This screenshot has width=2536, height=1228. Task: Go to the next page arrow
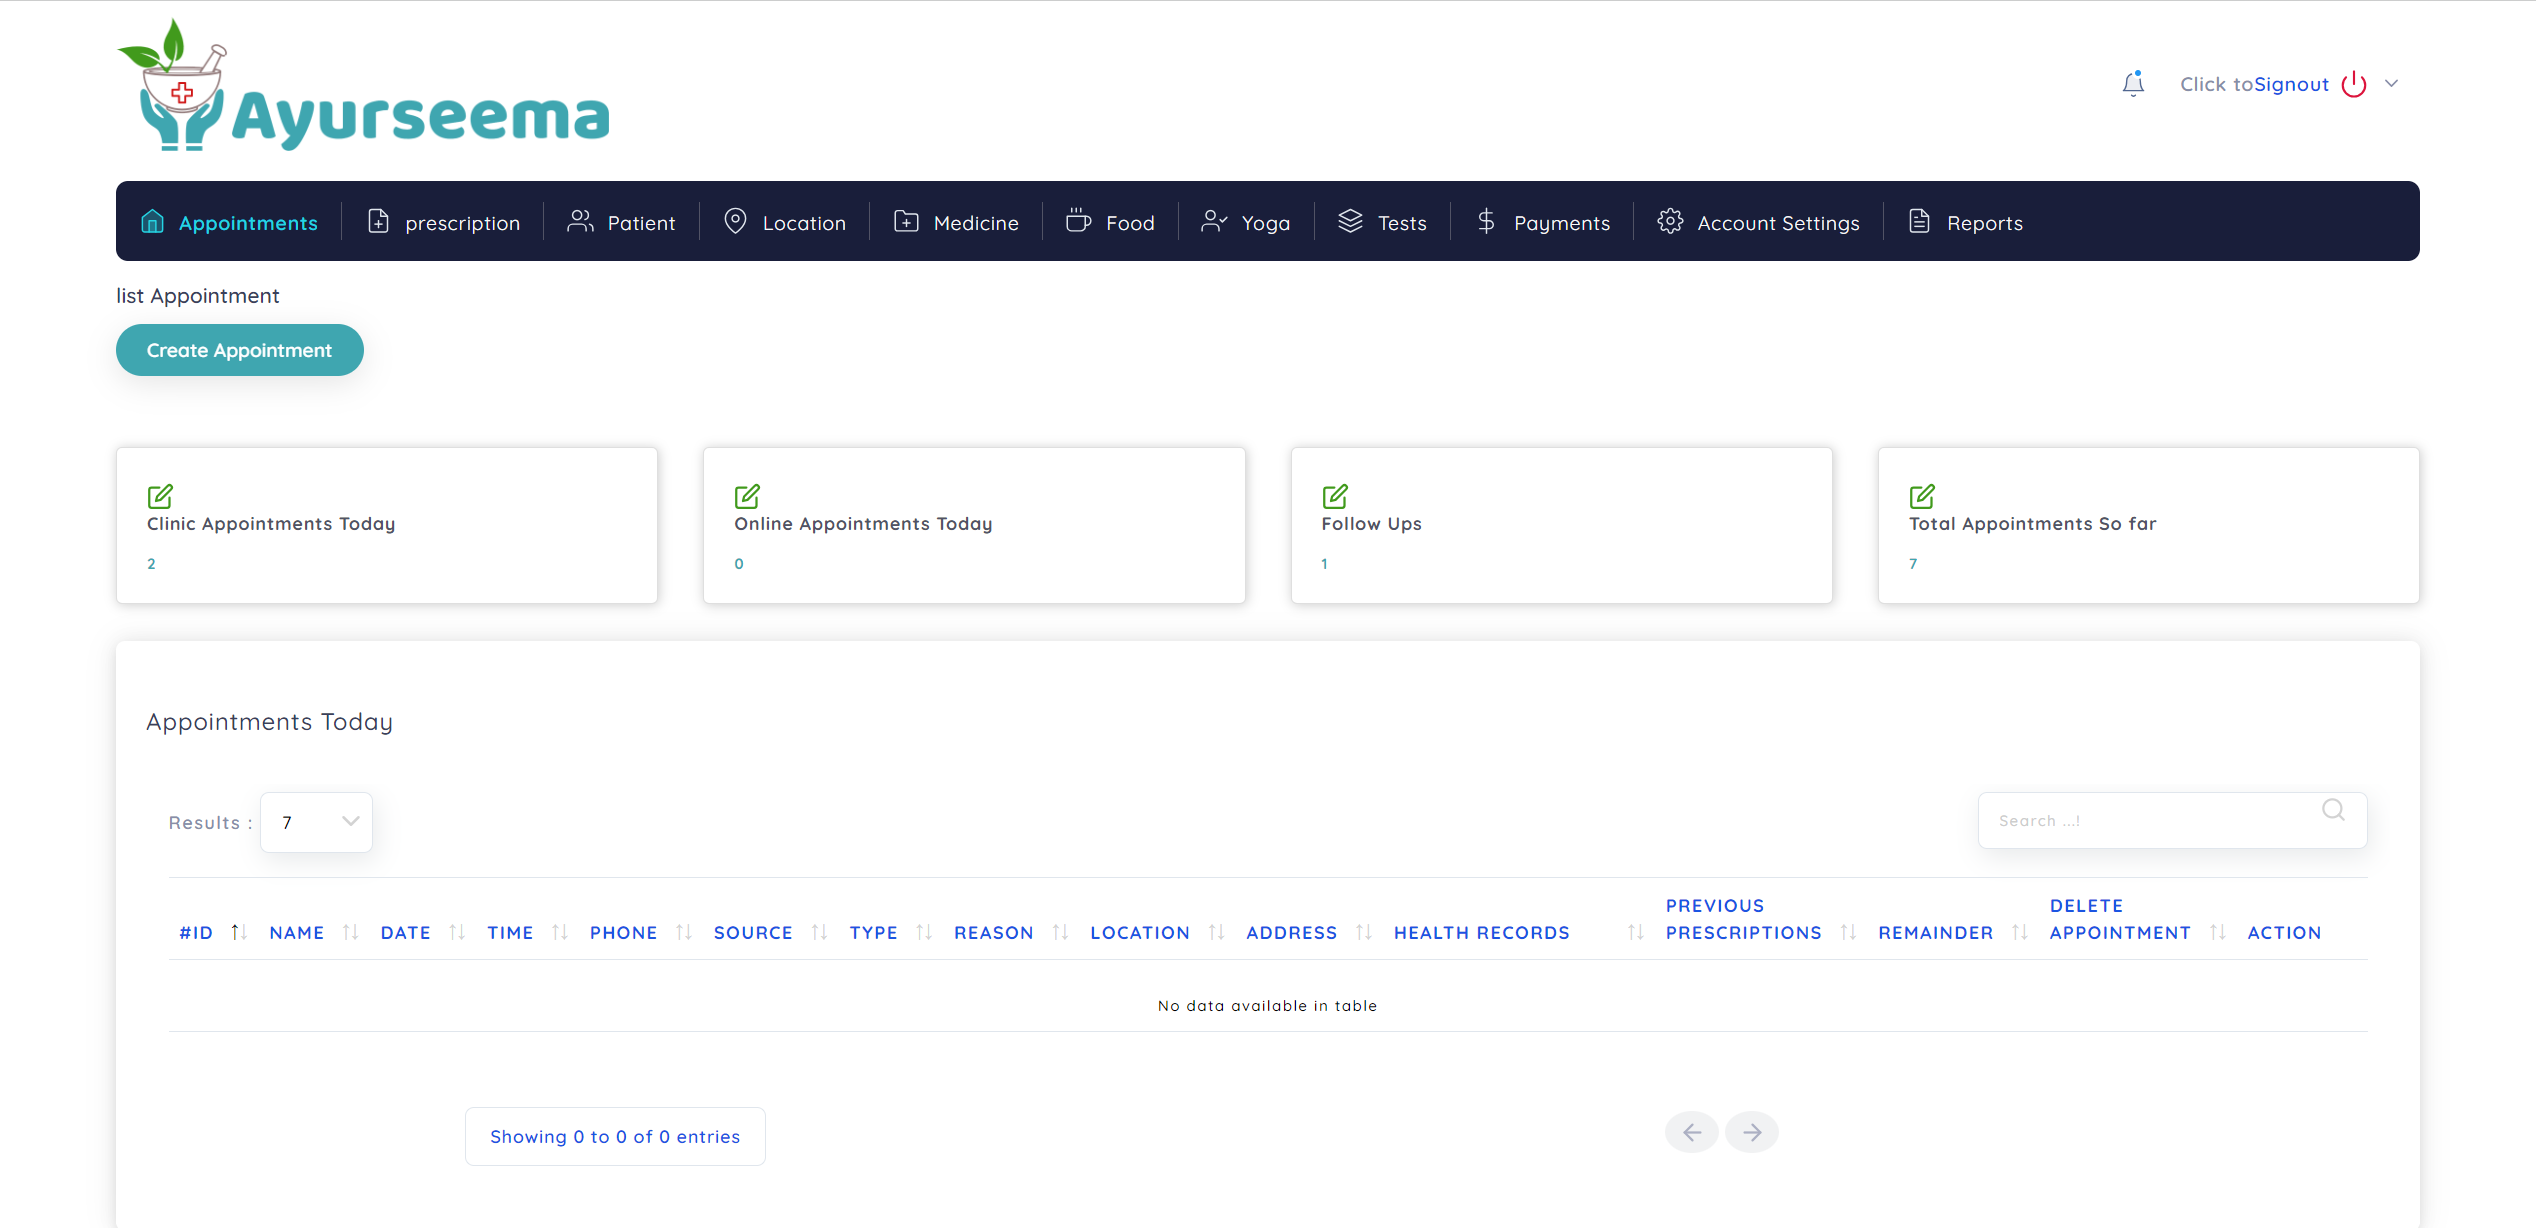1751,1132
